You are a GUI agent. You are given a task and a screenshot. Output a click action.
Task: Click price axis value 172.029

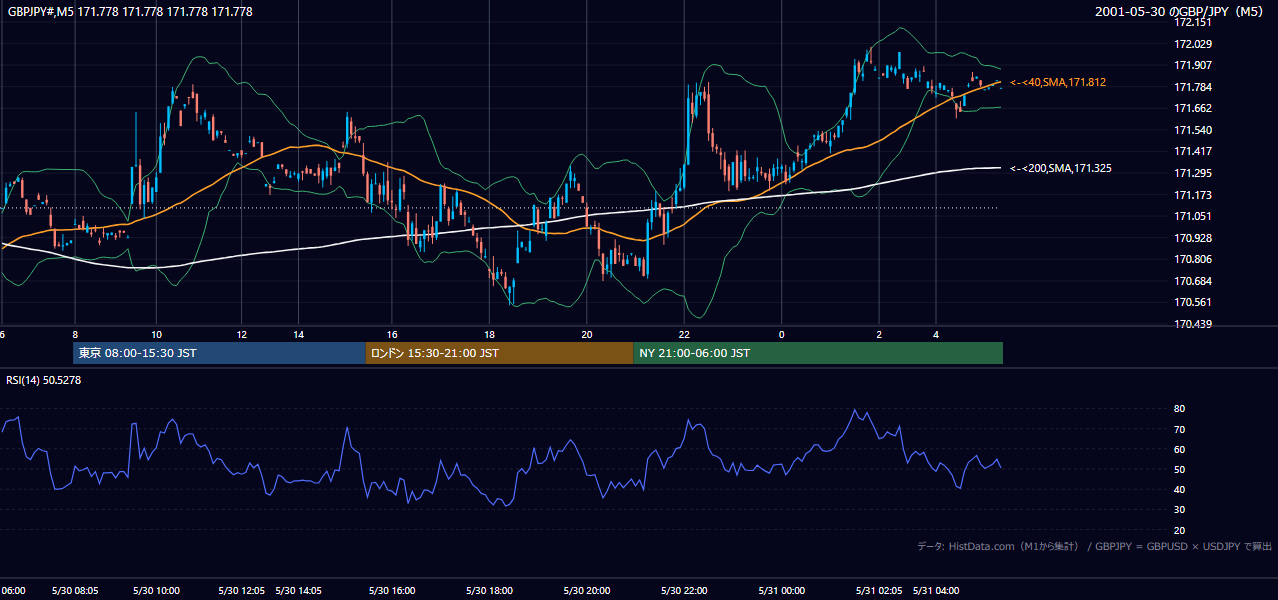pyautogui.click(x=1193, y=44)
